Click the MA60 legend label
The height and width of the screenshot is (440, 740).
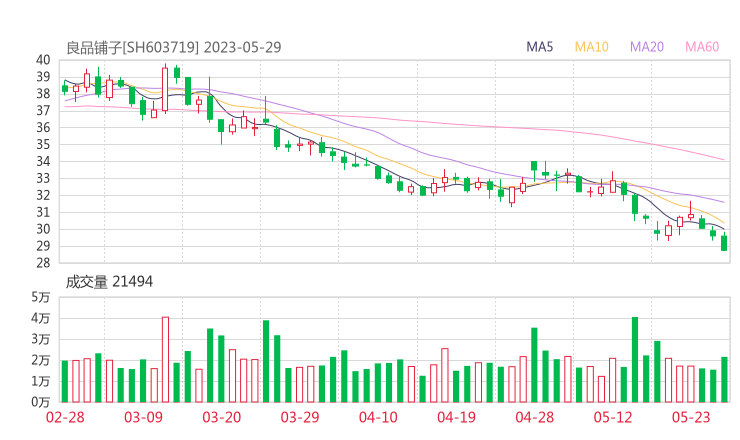tap(702, 47)
